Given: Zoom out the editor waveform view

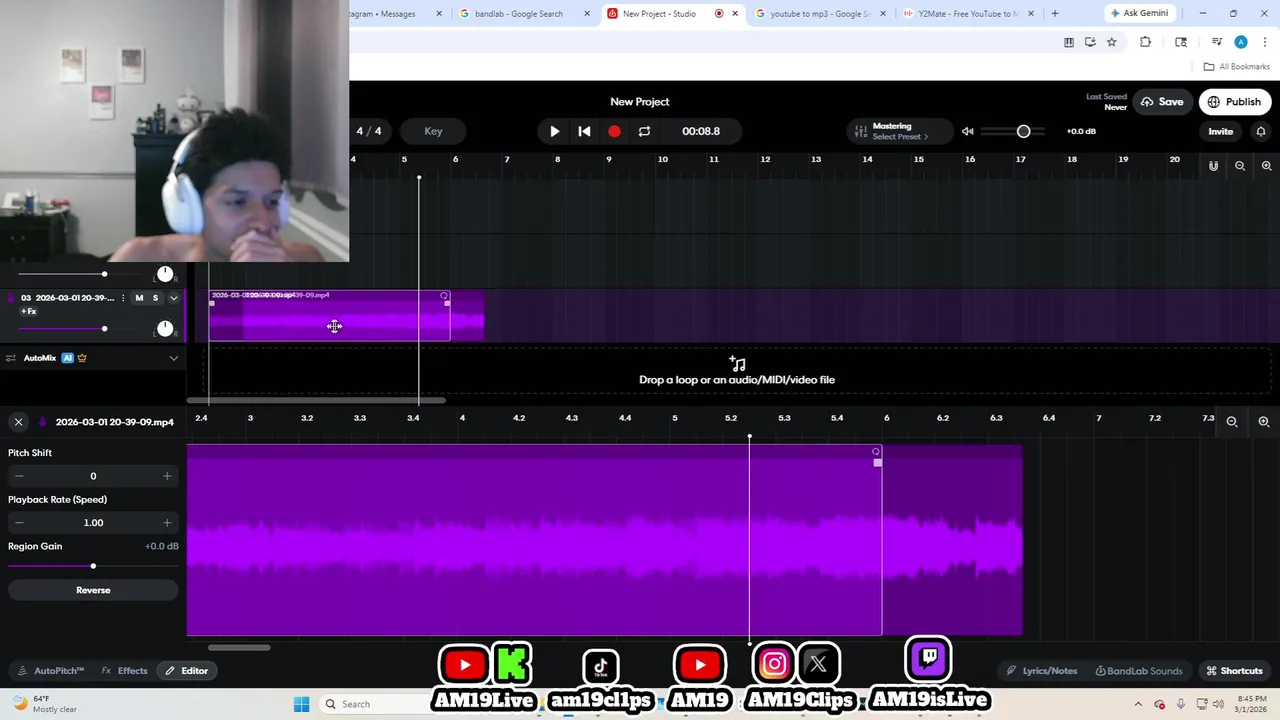Looking at the screenshot, I should (x=1232, y=422).
